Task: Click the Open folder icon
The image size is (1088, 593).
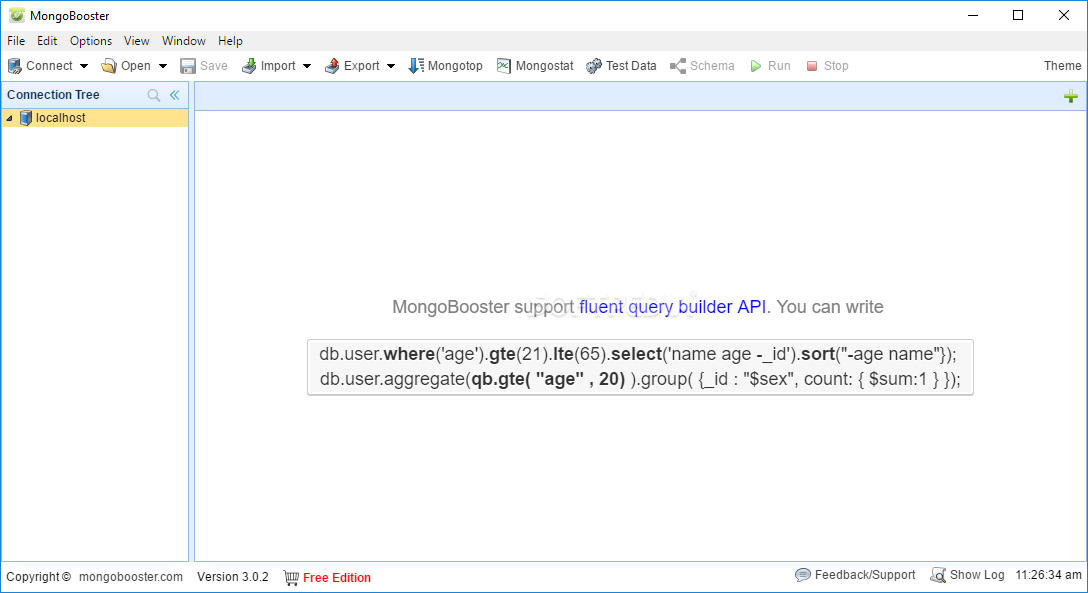Action: click(108, 66)
